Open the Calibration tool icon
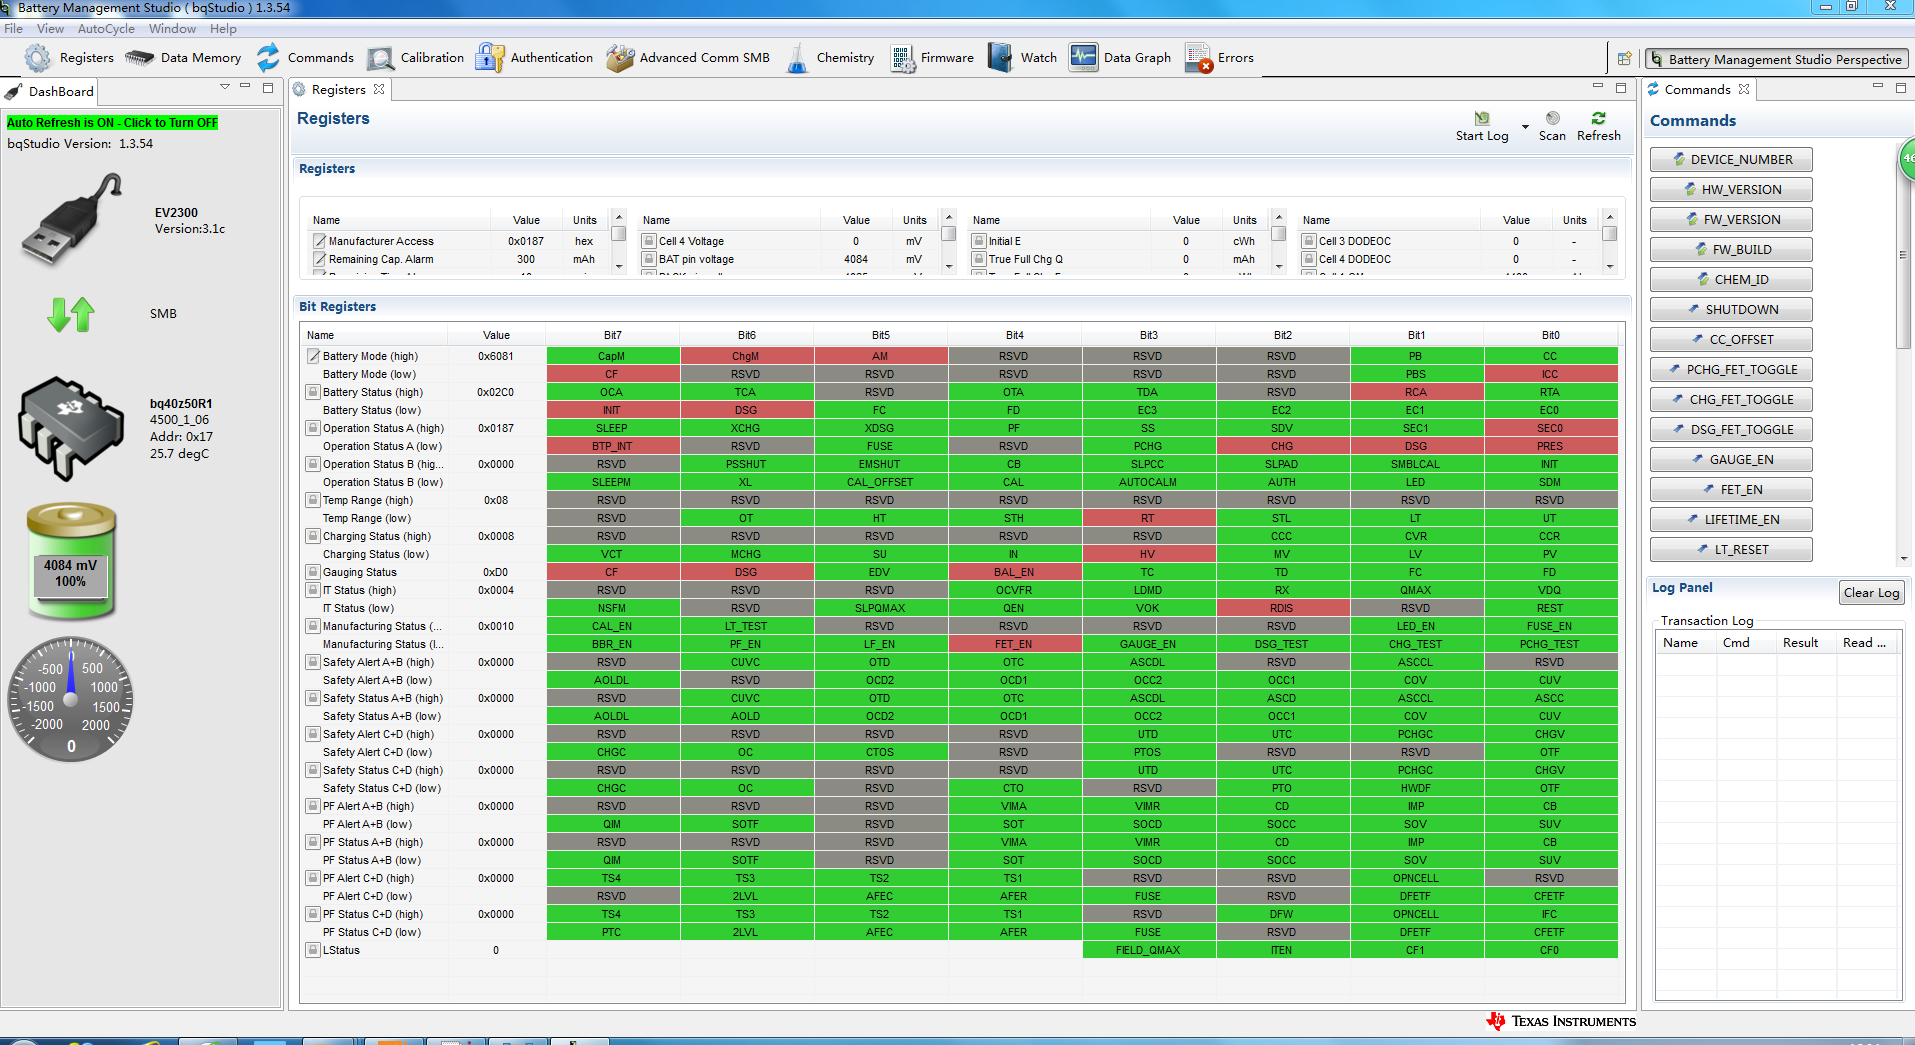Screen dimensions: 1915x1045 point(381,58)
